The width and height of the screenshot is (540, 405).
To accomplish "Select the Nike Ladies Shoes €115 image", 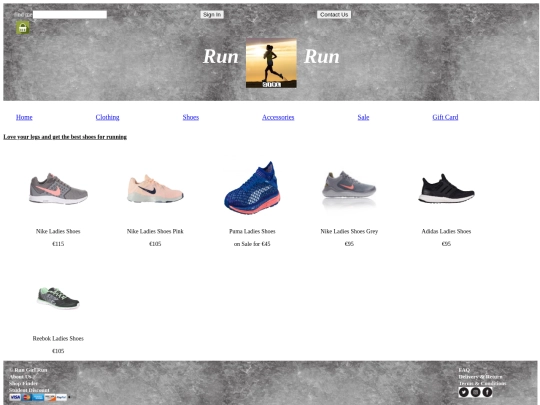I will pyautogui.click(x=58, y=189).
